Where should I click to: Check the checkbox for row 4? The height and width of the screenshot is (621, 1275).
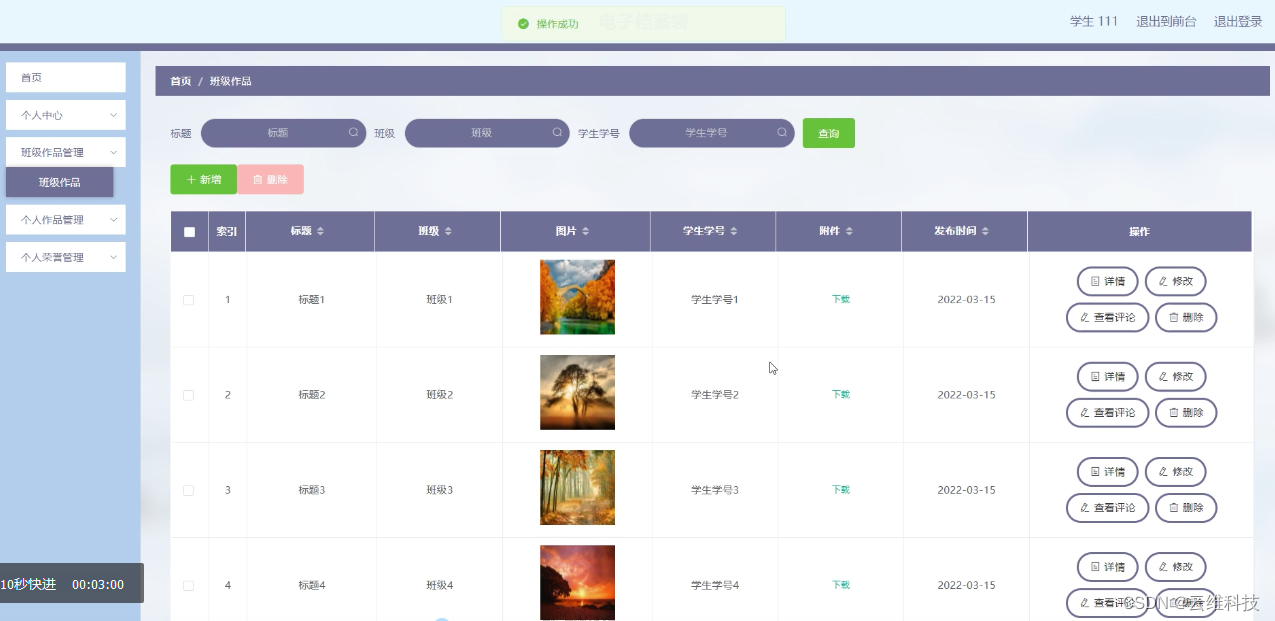(189, 585)
